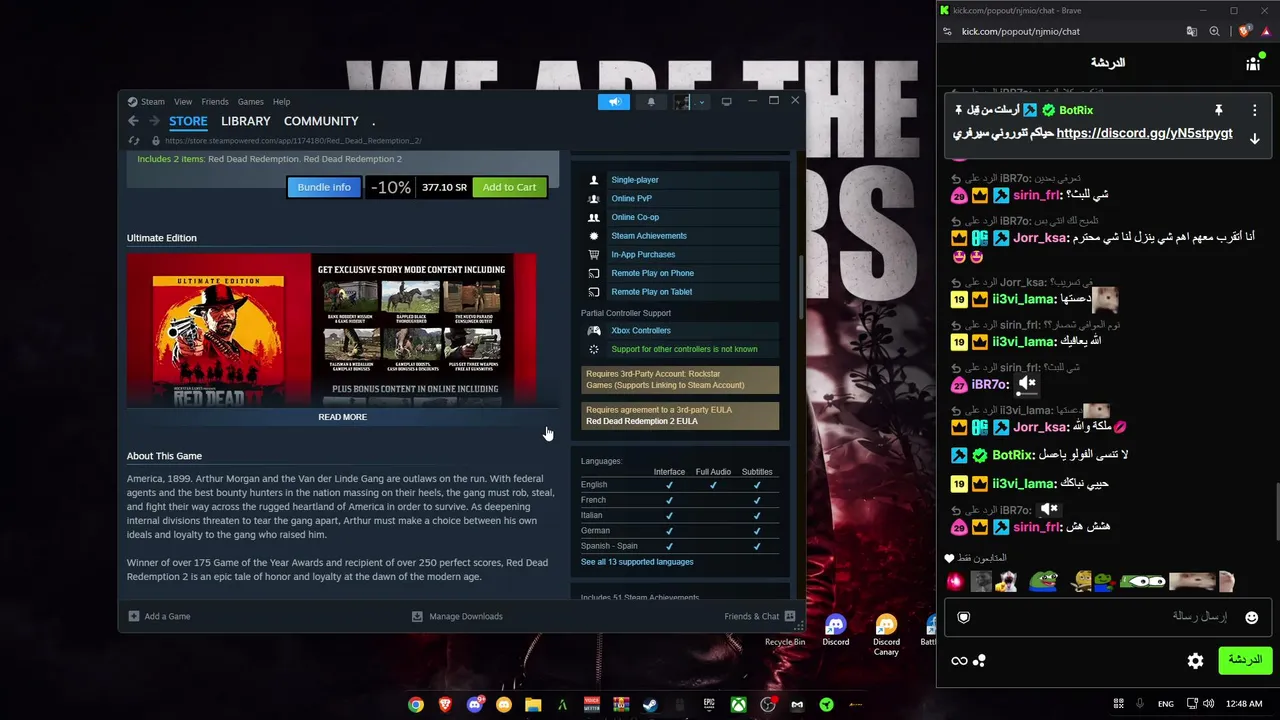Click the shield icon in chat input

(x=964, y=617)
